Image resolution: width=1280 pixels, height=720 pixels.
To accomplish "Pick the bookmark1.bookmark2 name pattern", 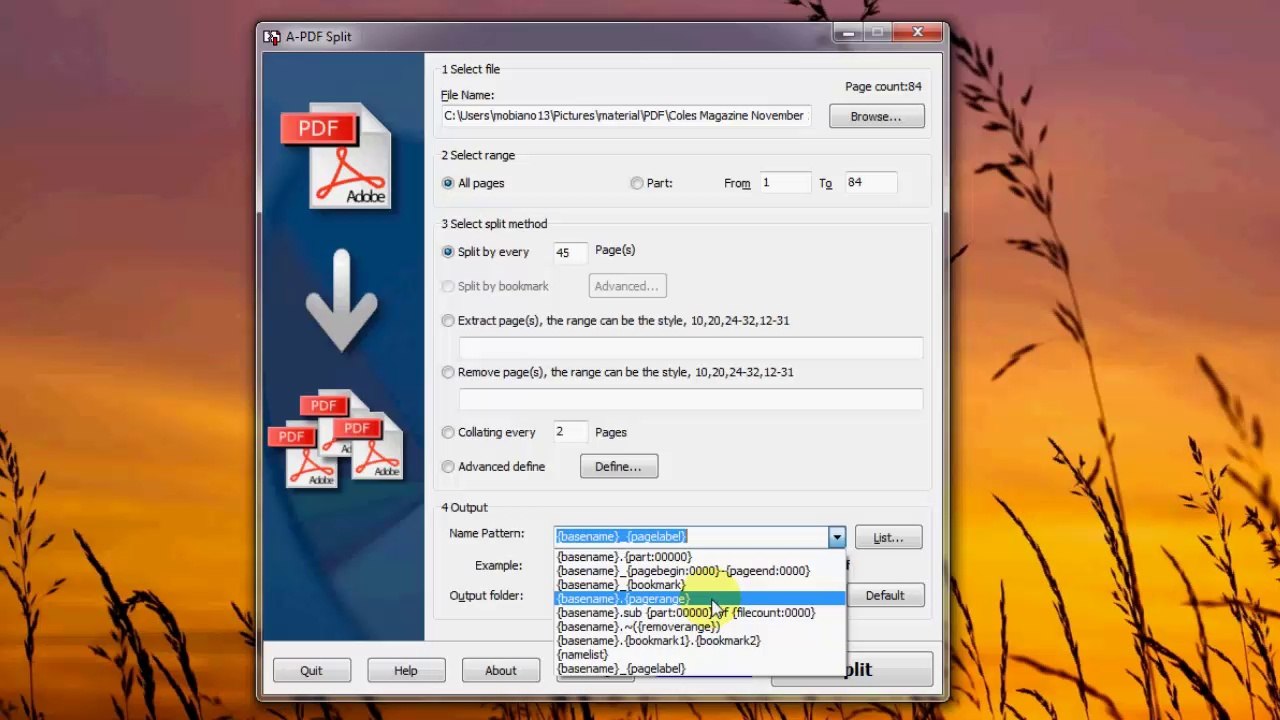I will coord(700,641).
